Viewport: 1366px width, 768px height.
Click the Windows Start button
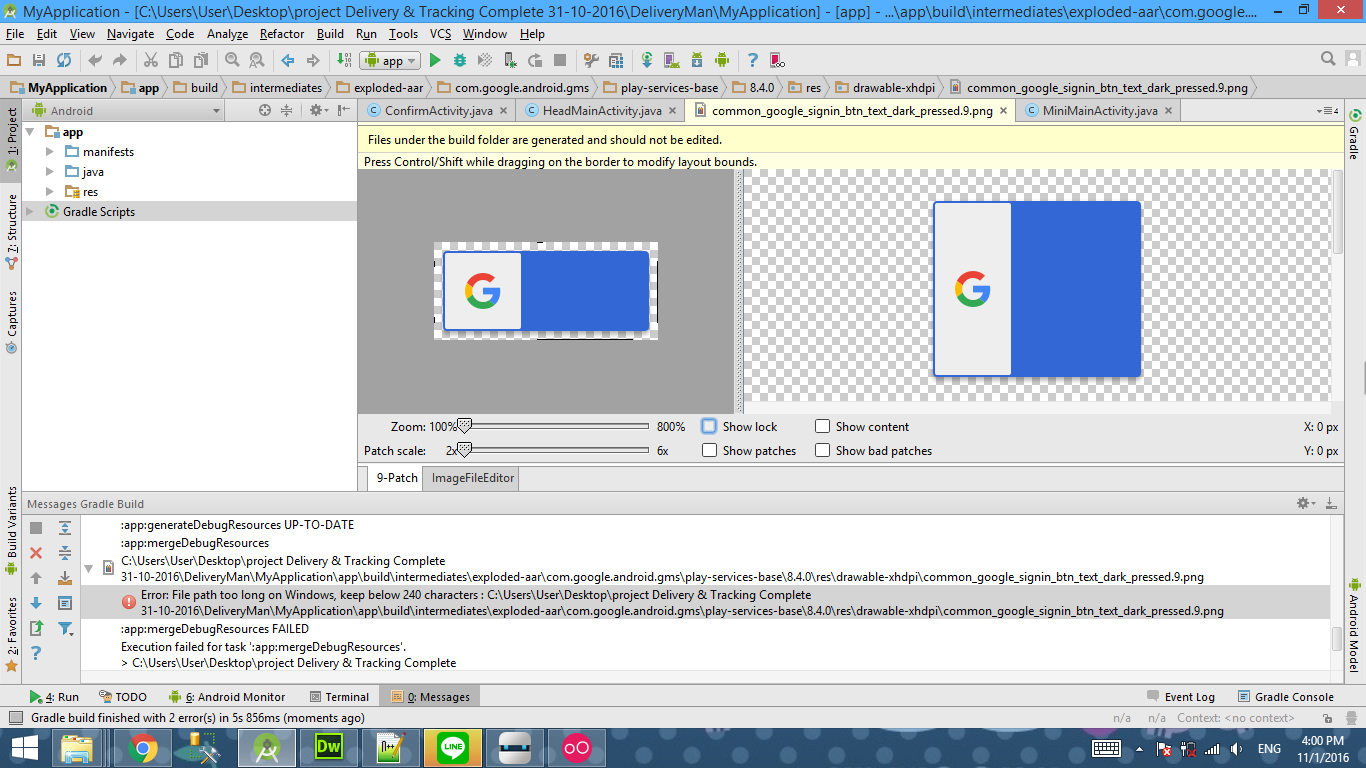25,747
